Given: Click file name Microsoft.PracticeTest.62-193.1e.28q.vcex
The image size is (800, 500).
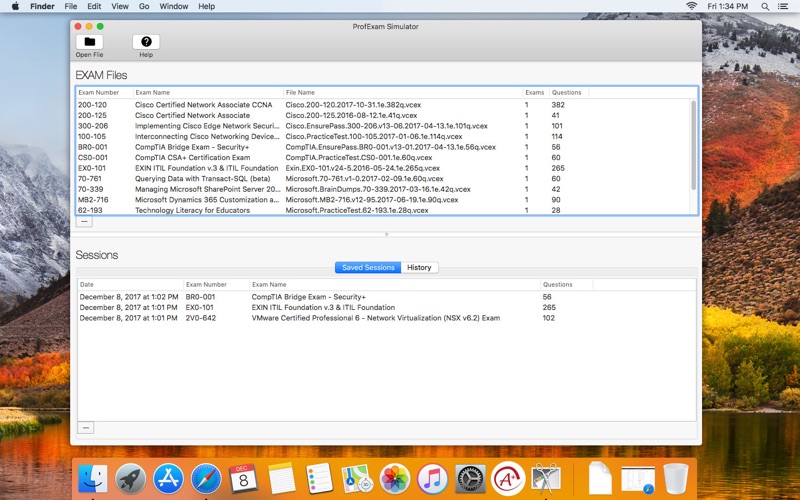Looking at the screenshot, I should click(x=357, y=210).
